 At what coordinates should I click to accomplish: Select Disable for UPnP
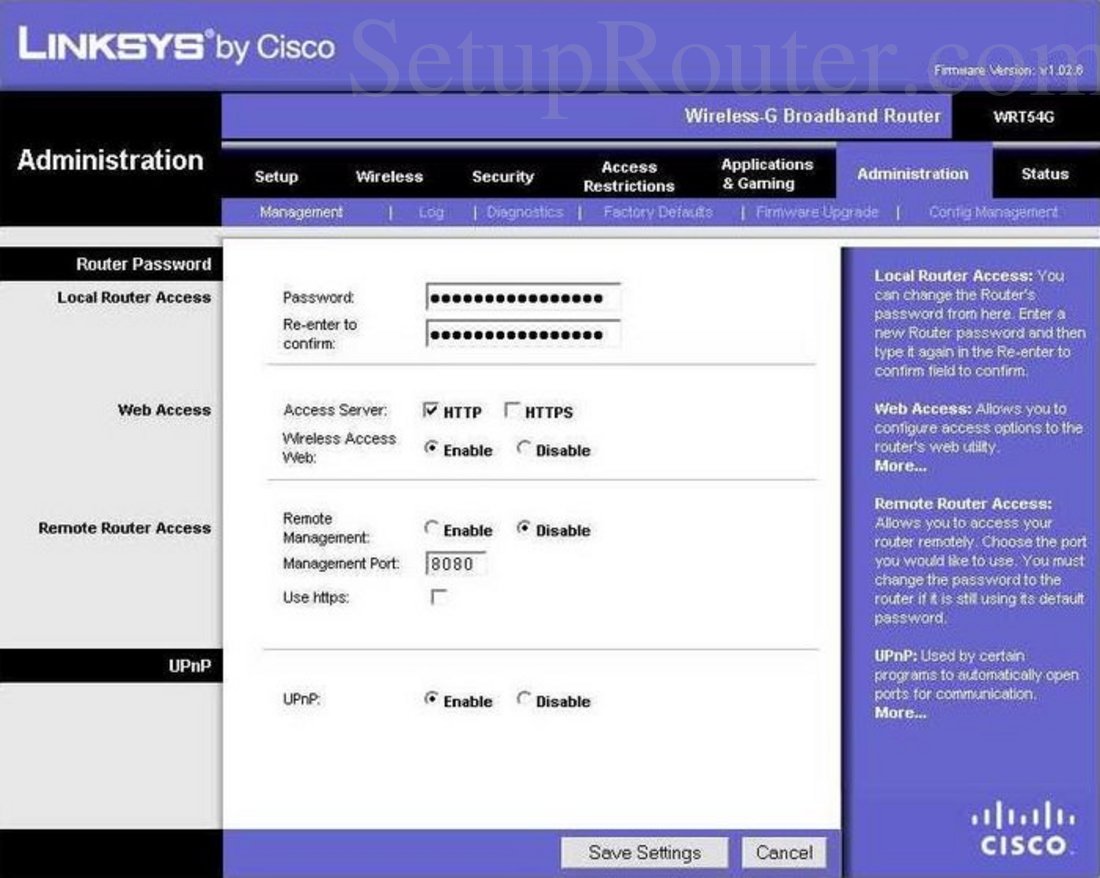(523, 700)
